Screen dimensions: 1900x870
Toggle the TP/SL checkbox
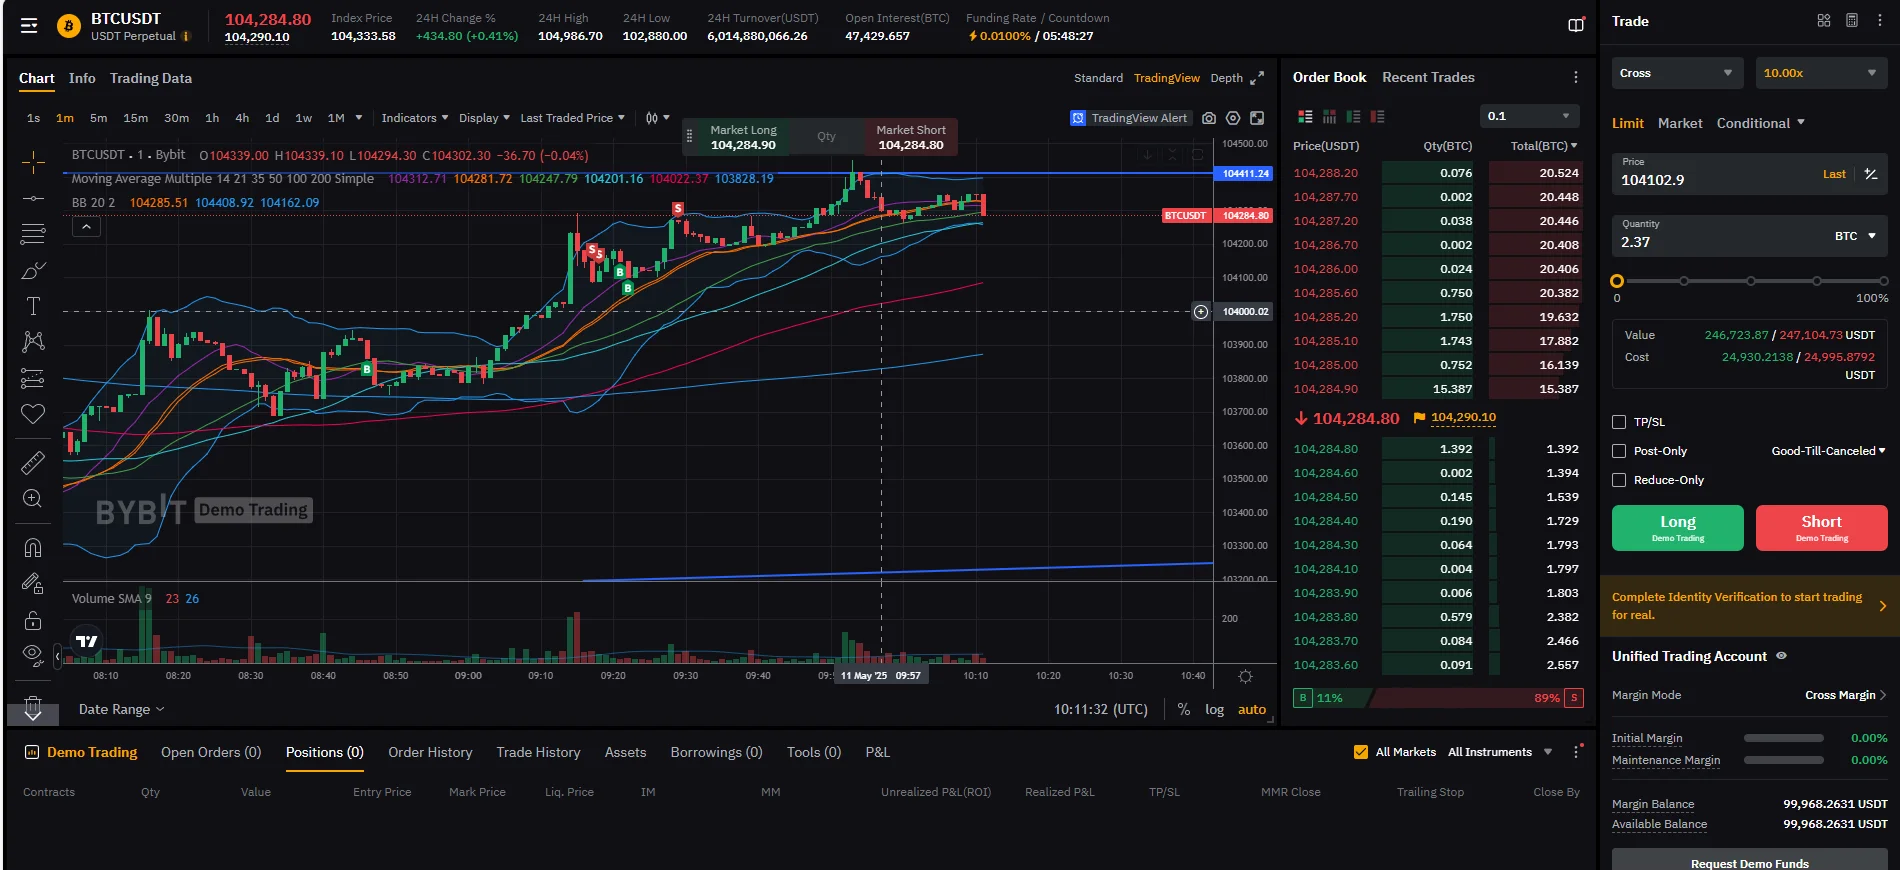pos(1619,422)
